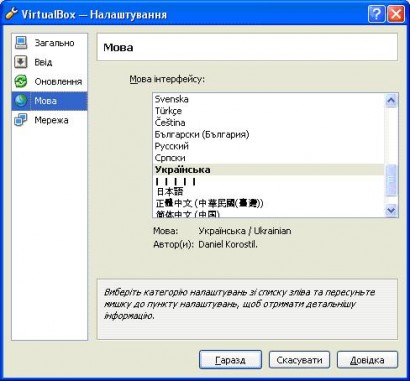The image size is (410, 381).
Task: Click the Скасувати button
Action: [x=299, y=360]
